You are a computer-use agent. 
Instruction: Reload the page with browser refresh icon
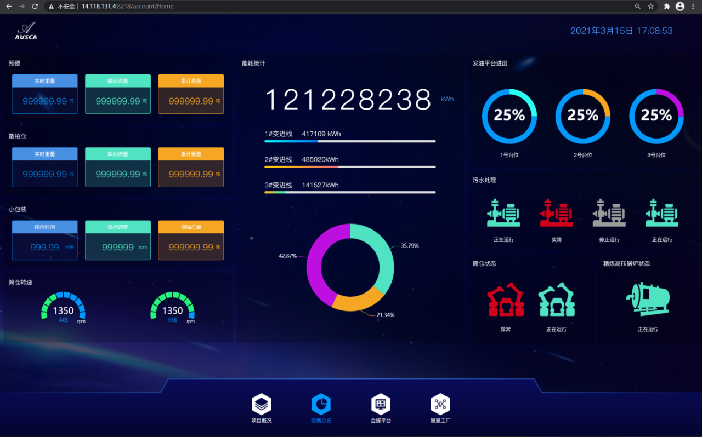(35, 6)
